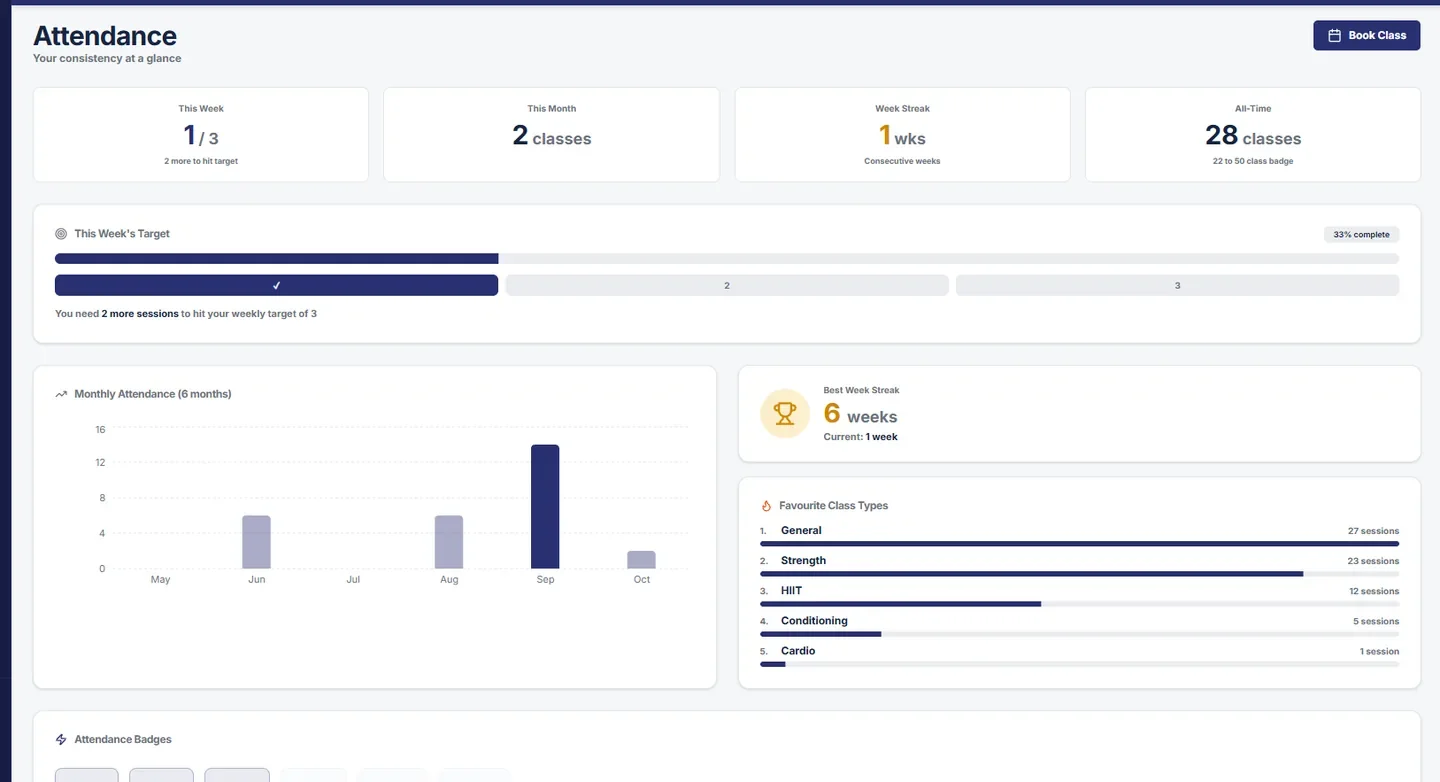The width and height of the screenshot is (1440, 782).
Task: Click session segment number 3
Action: 1177,285
